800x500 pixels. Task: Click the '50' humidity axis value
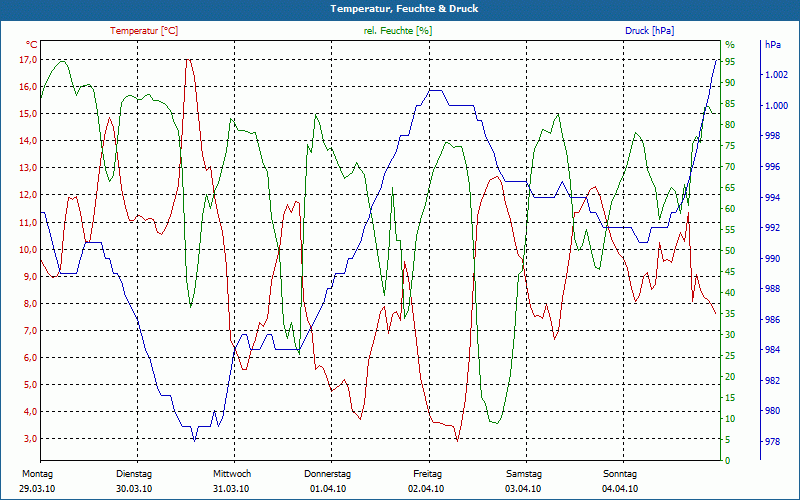tap(730, 251)
